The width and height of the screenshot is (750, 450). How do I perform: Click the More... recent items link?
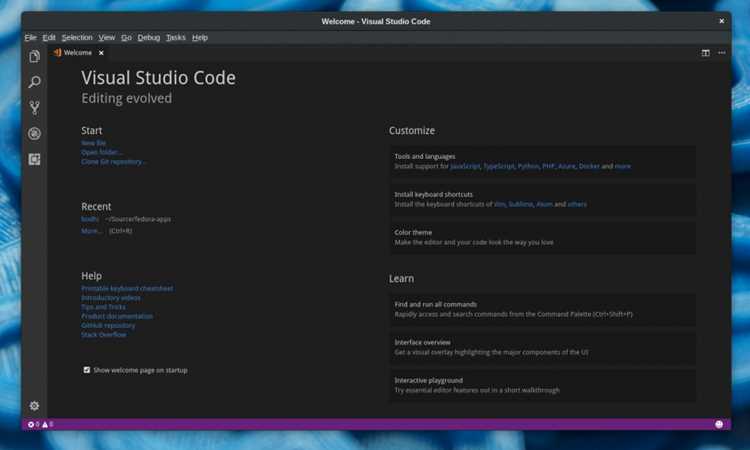click(x=91, y=231)
